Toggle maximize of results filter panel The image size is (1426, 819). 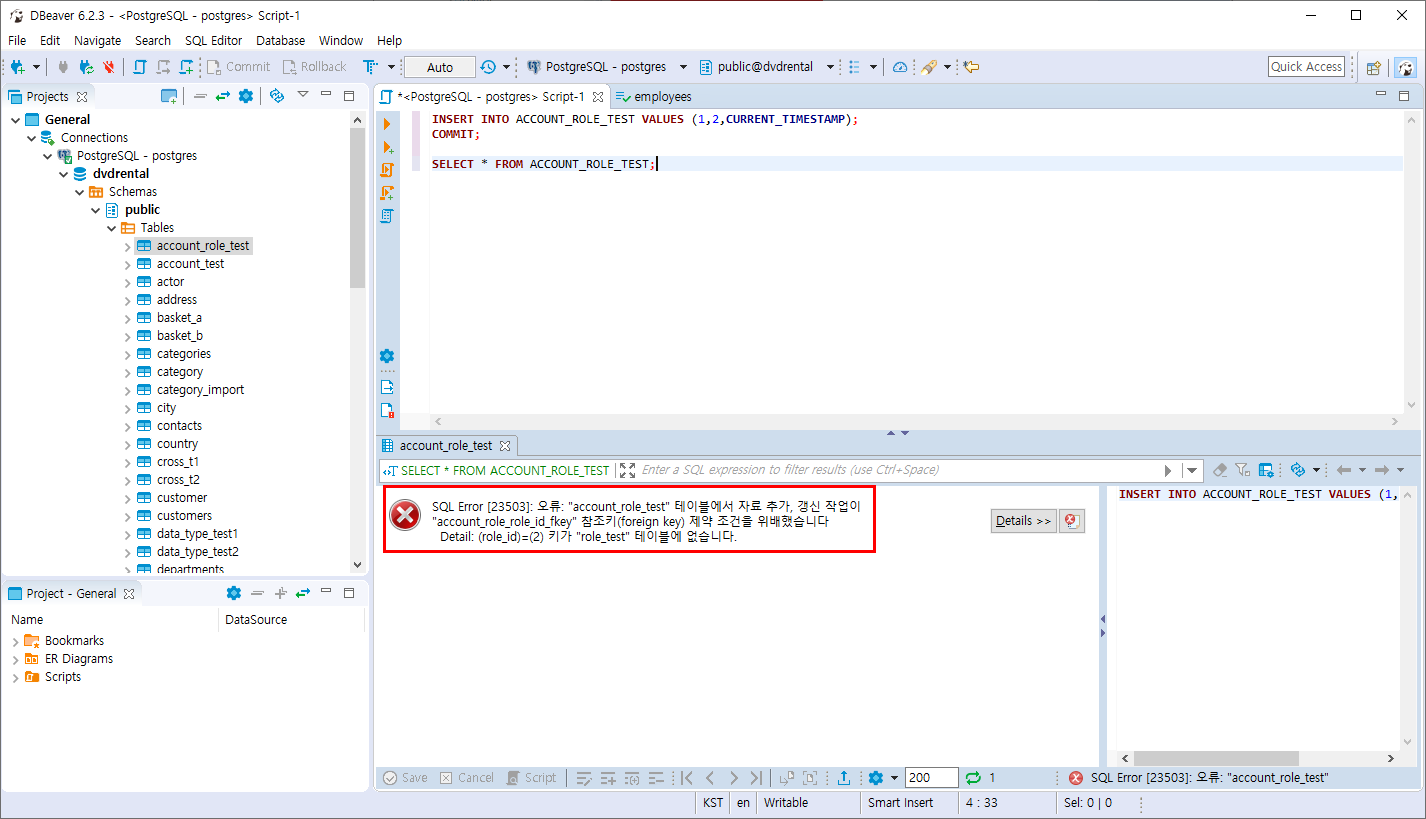click(x=627, y=470)
